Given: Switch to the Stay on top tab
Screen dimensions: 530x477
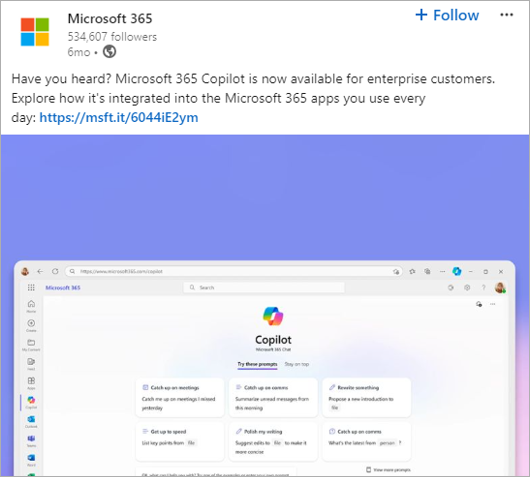Looking at the screenshot, I should pos(297,364).
